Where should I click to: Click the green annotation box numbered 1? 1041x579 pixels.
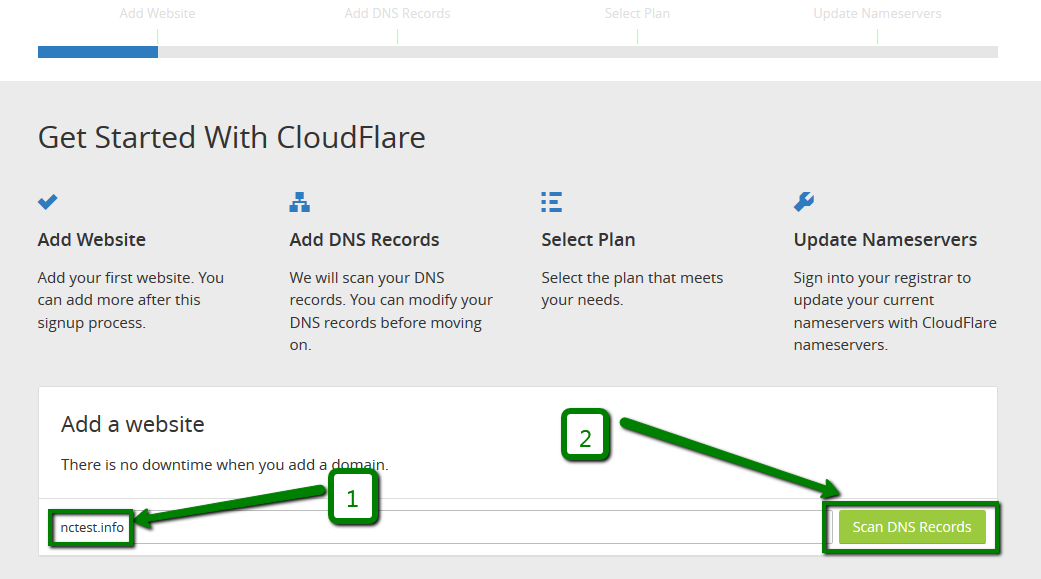click(352, 498)
